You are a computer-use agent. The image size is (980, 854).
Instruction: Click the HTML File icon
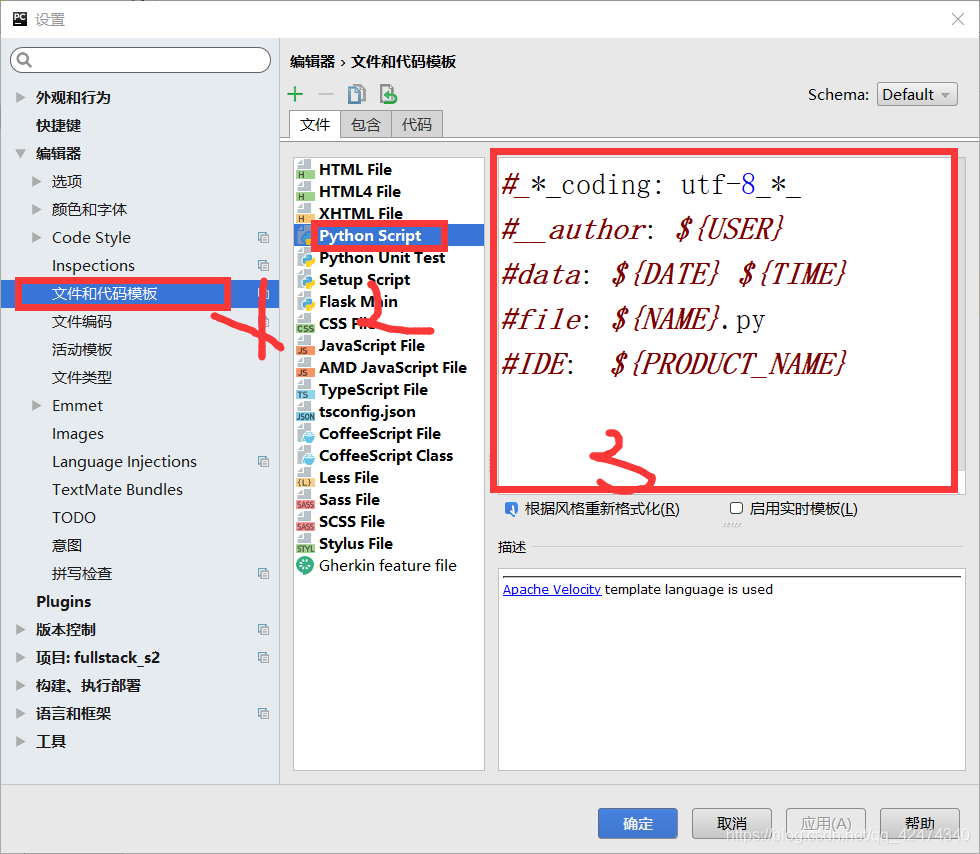pos(305,169)
